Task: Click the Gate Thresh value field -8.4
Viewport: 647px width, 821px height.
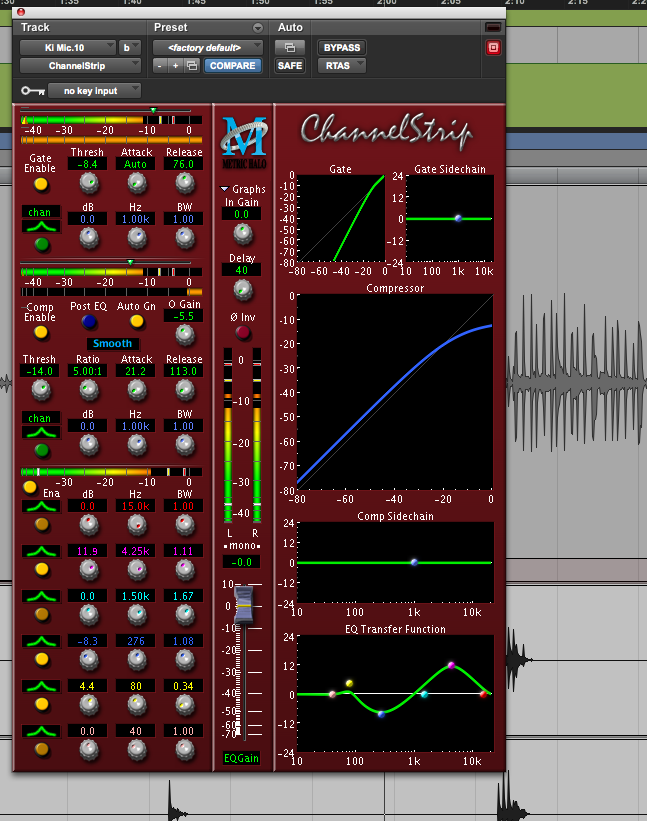Action: point(87,164)
